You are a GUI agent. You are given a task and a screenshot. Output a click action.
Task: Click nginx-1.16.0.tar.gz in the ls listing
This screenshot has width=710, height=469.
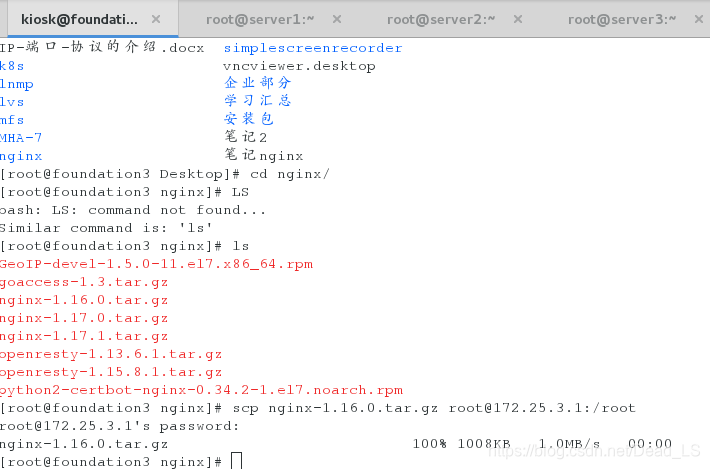[x=84, y=300]
